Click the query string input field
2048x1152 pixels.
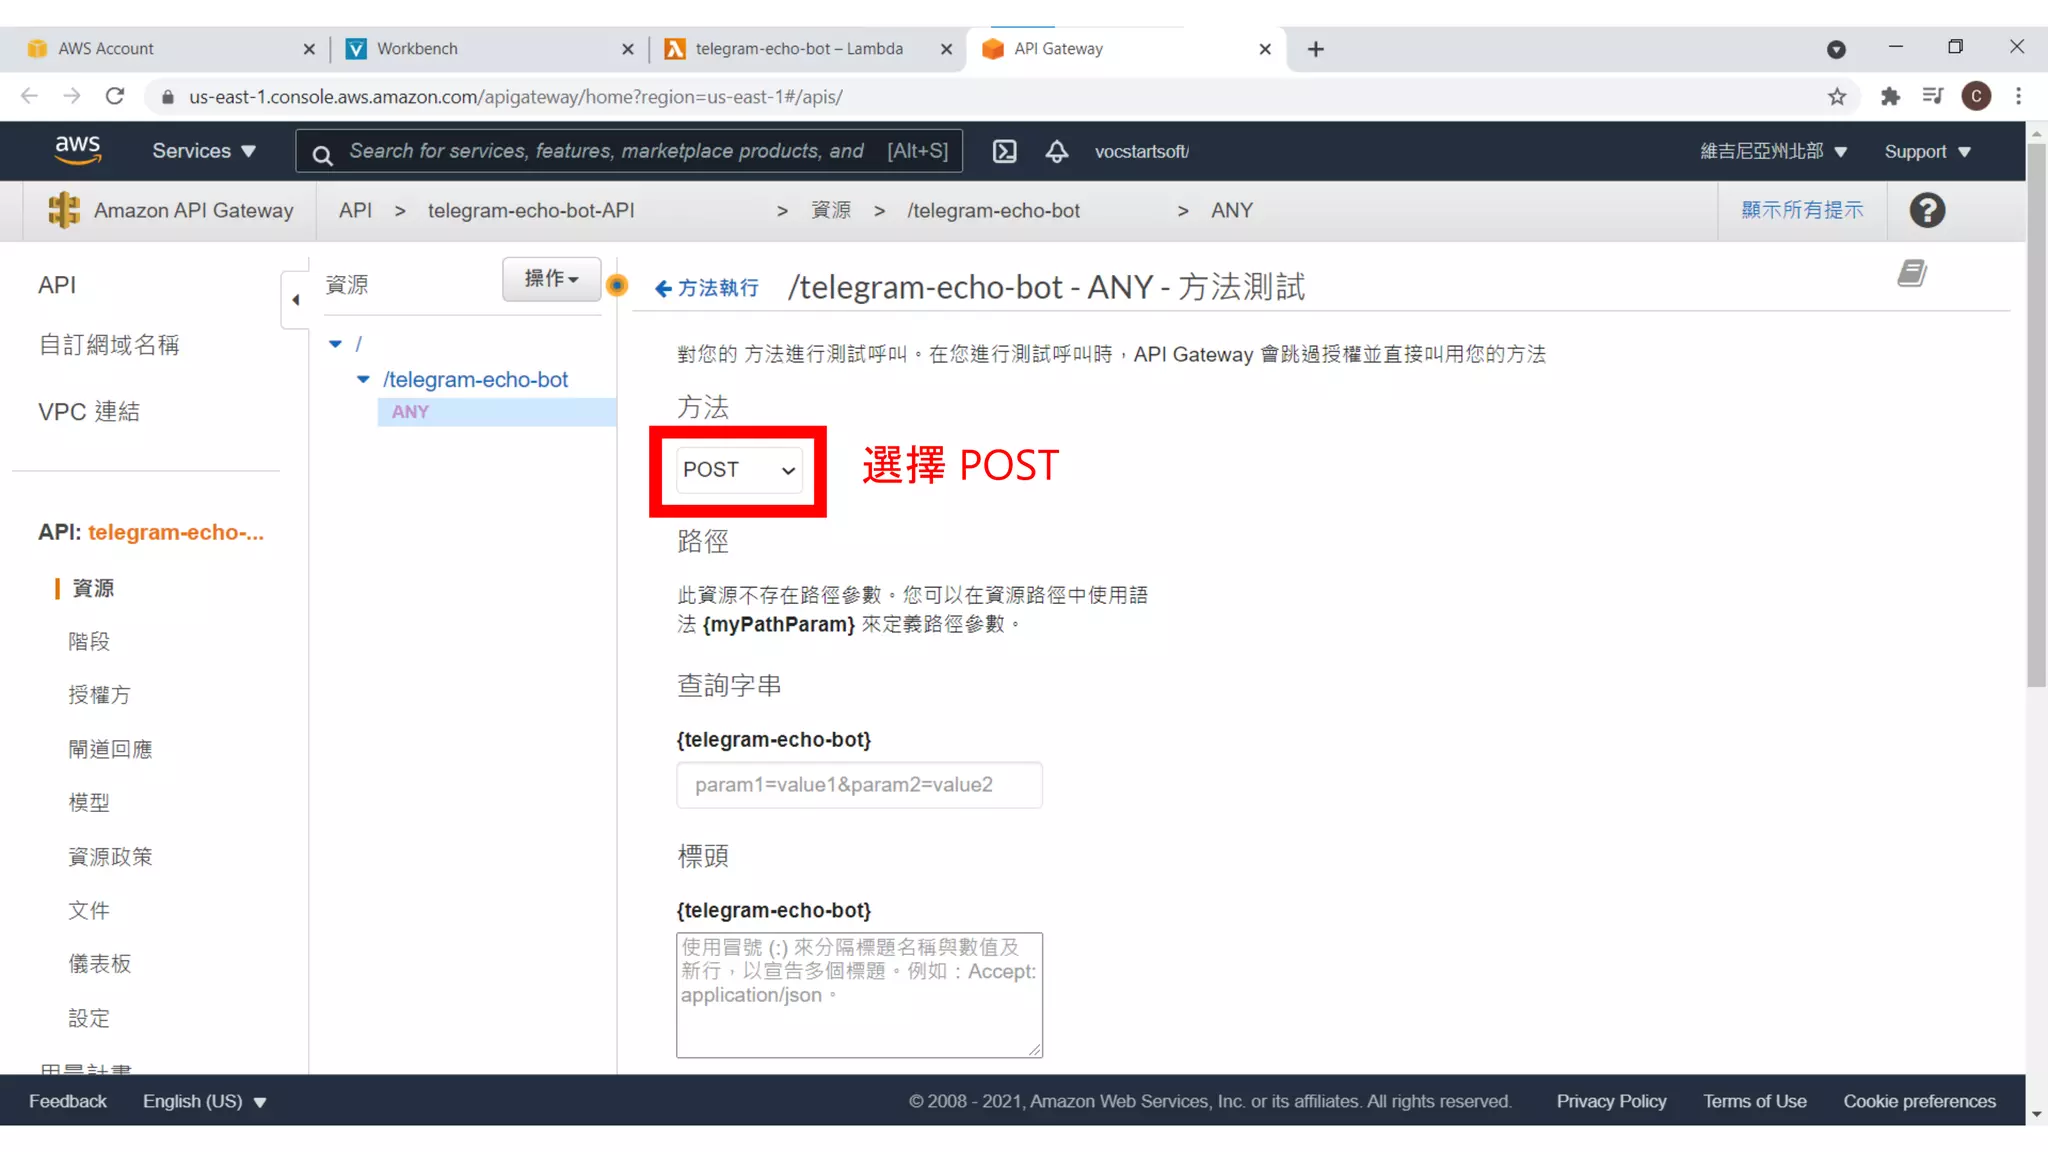859,784
